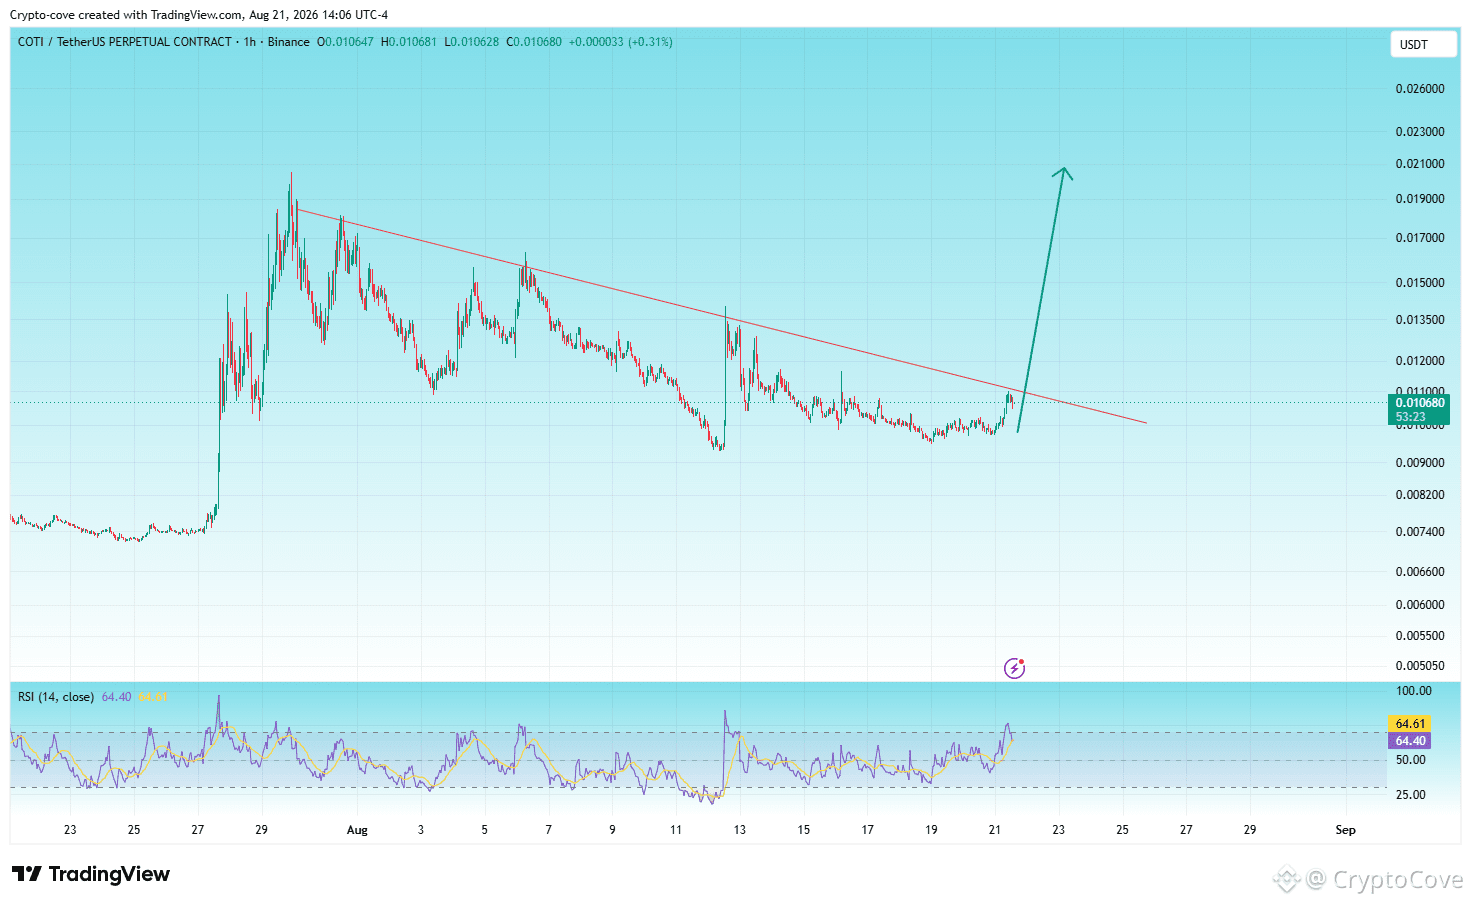Select the low value L0.010628
Viewport: 1471px width, 904px height.
click(472, 42)
